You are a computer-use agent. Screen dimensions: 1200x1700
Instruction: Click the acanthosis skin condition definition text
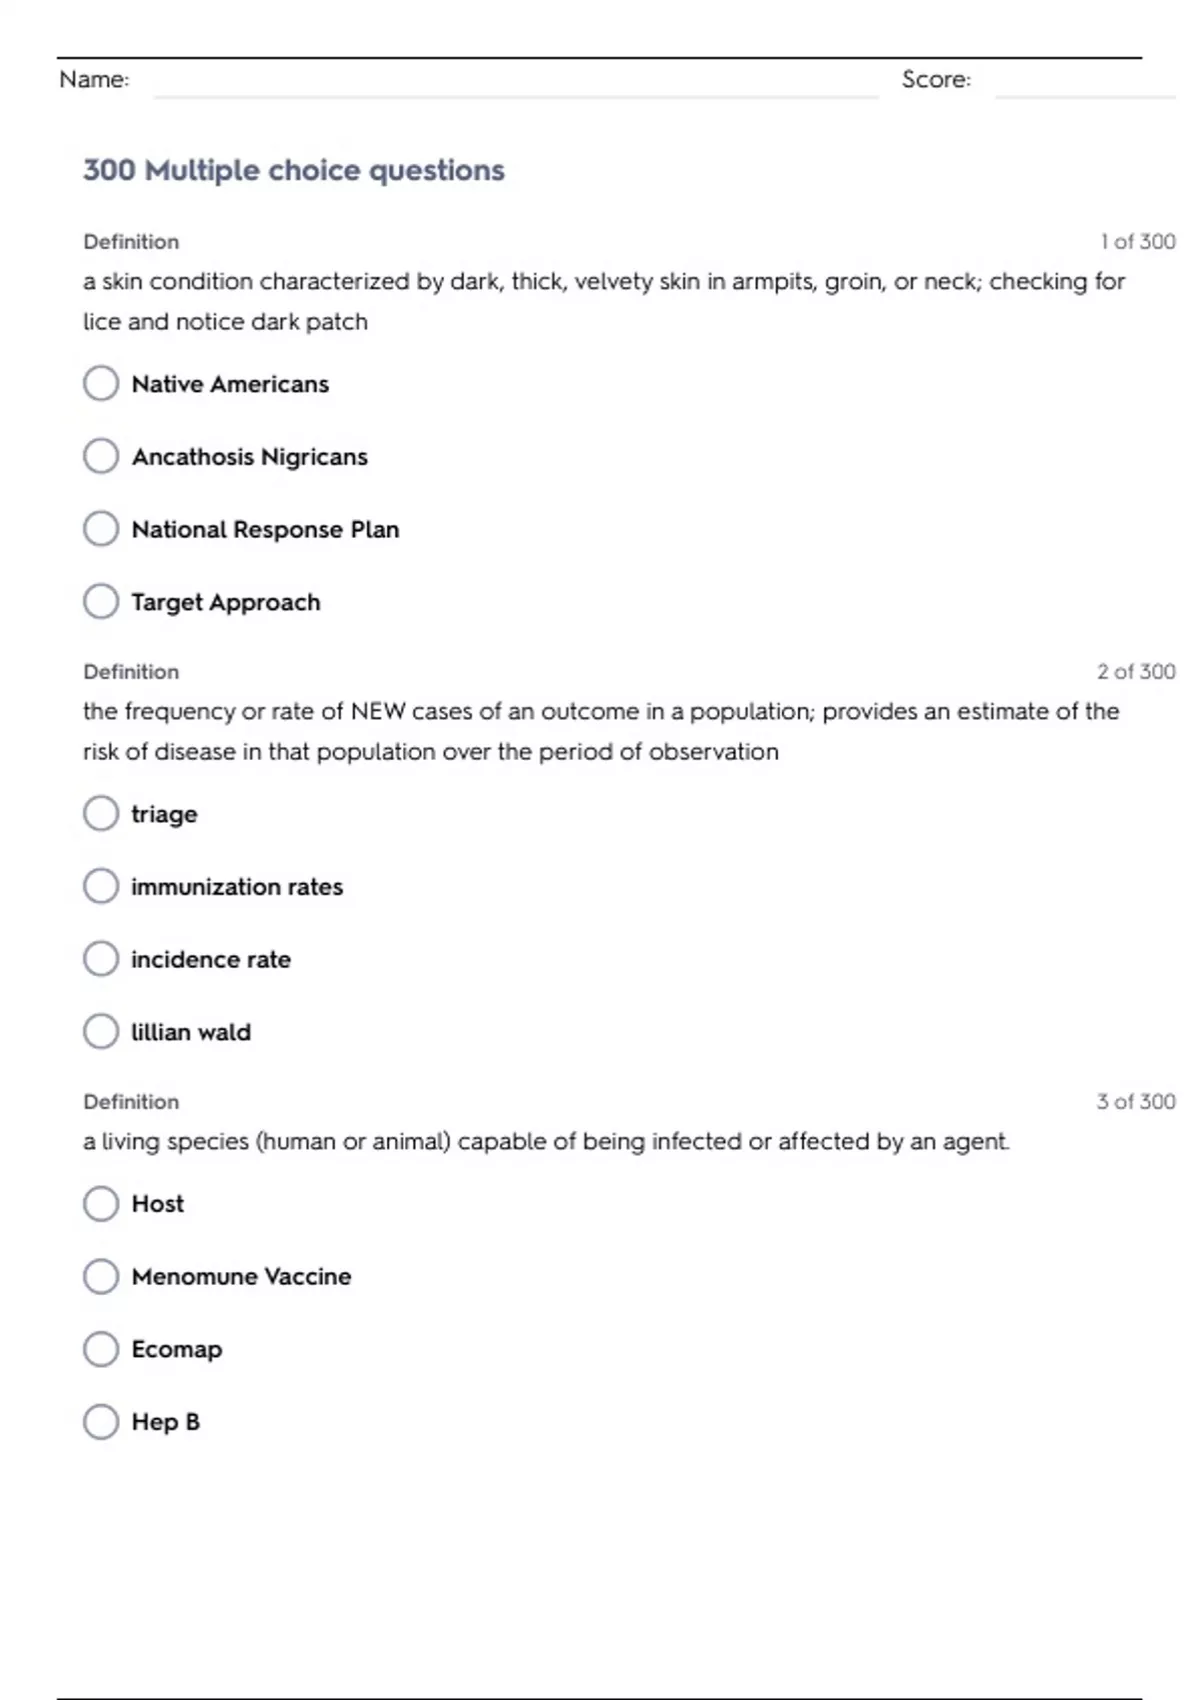(x=604, y=301)
